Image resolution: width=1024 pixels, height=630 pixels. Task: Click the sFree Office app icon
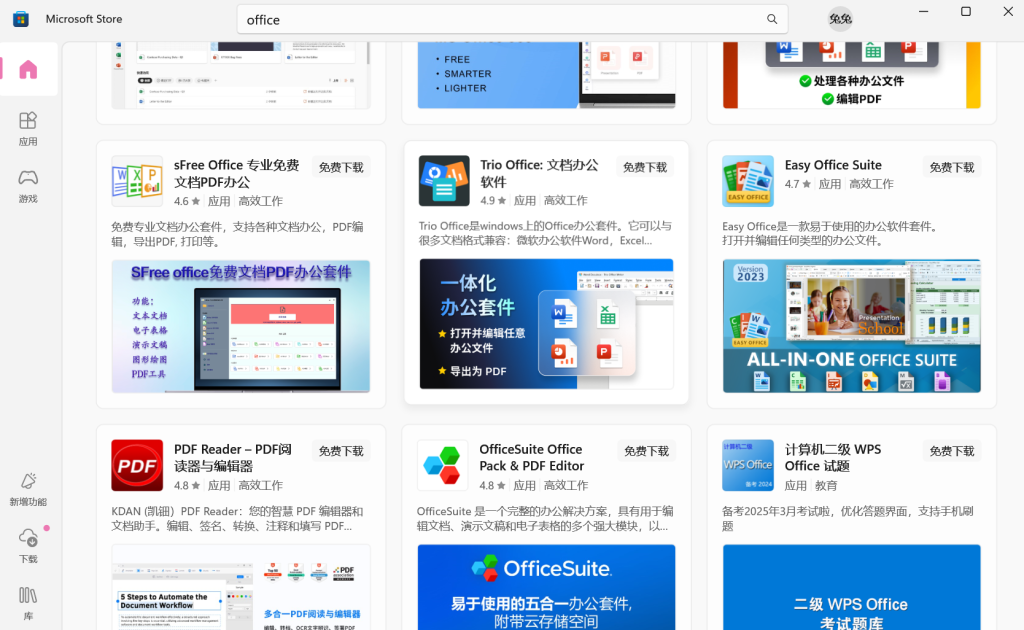(x=137, y=181)
